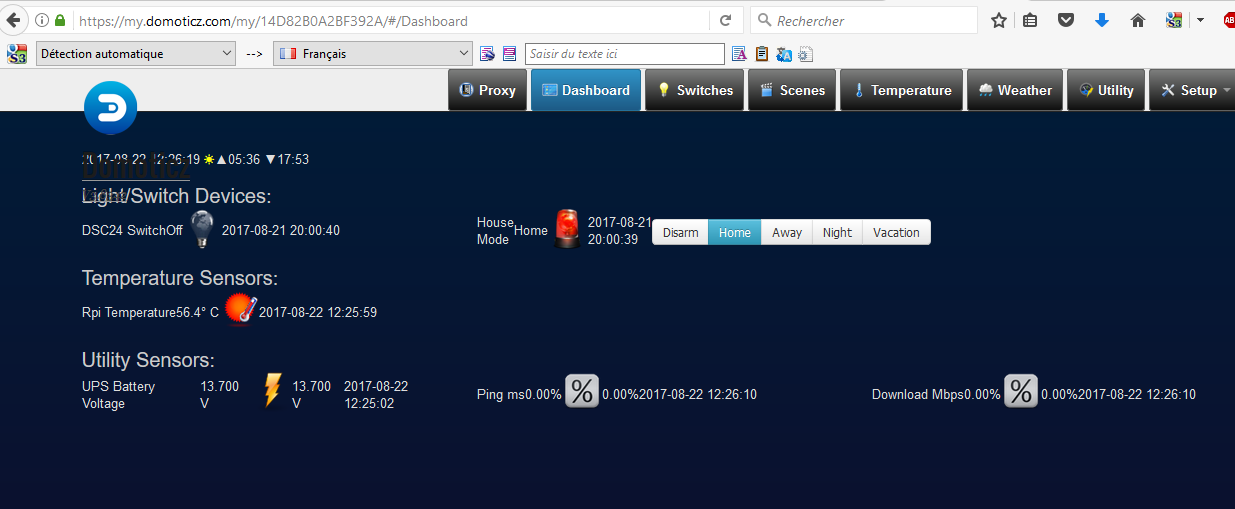Open the Détection automatique source language dropdown

(135, 54)
